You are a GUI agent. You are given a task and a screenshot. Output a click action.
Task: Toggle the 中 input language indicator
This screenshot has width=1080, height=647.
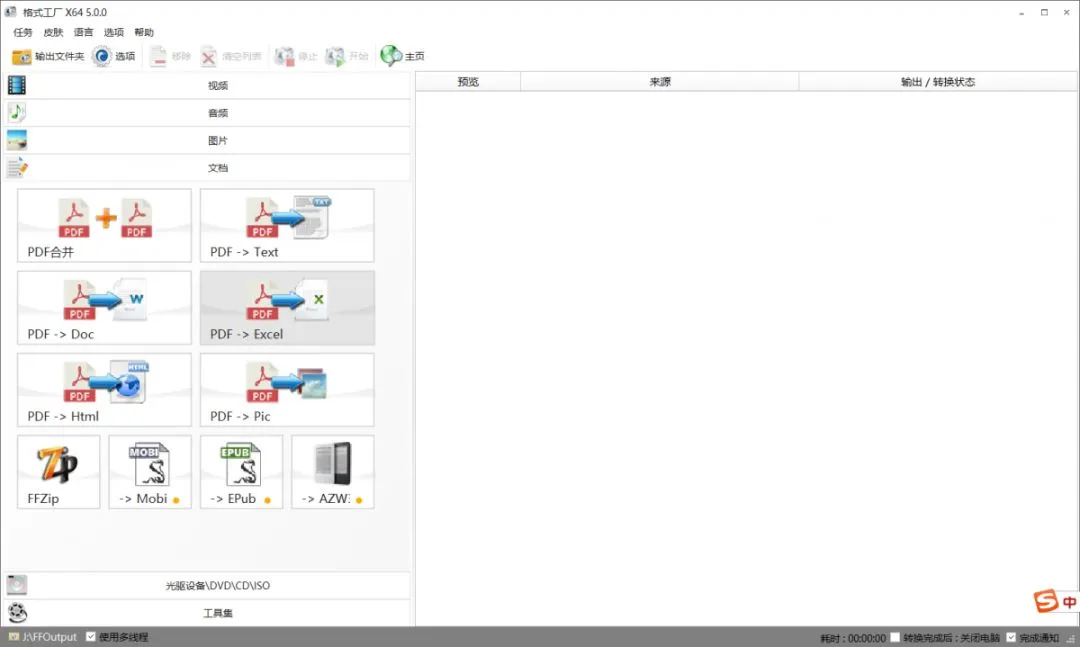pyautogui.click(x=1069, y=602)
